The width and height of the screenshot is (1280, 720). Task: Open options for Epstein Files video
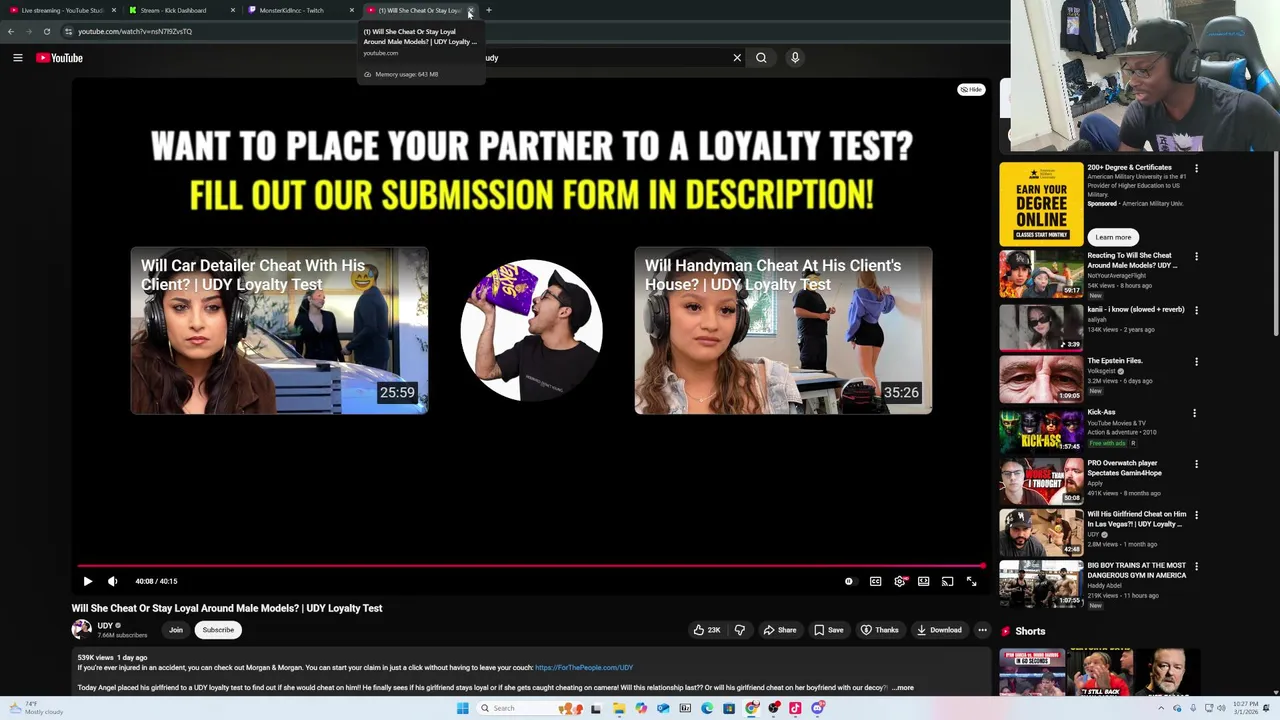(x=1196, y=361)
